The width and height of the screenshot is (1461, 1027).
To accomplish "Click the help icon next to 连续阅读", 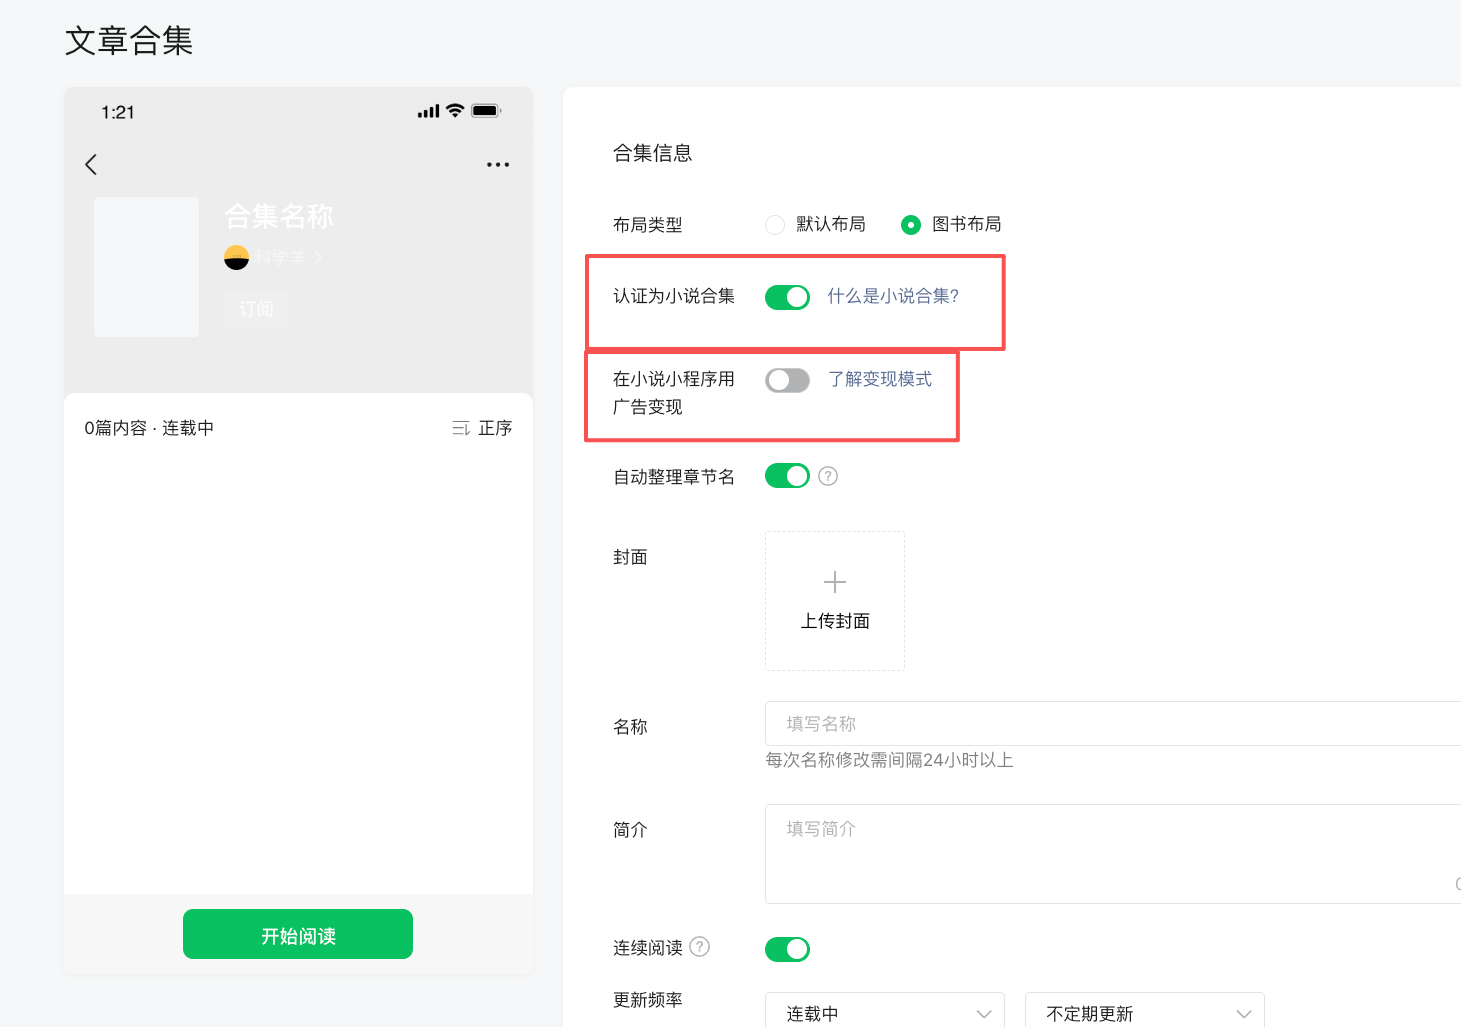I will pos(700,946).
